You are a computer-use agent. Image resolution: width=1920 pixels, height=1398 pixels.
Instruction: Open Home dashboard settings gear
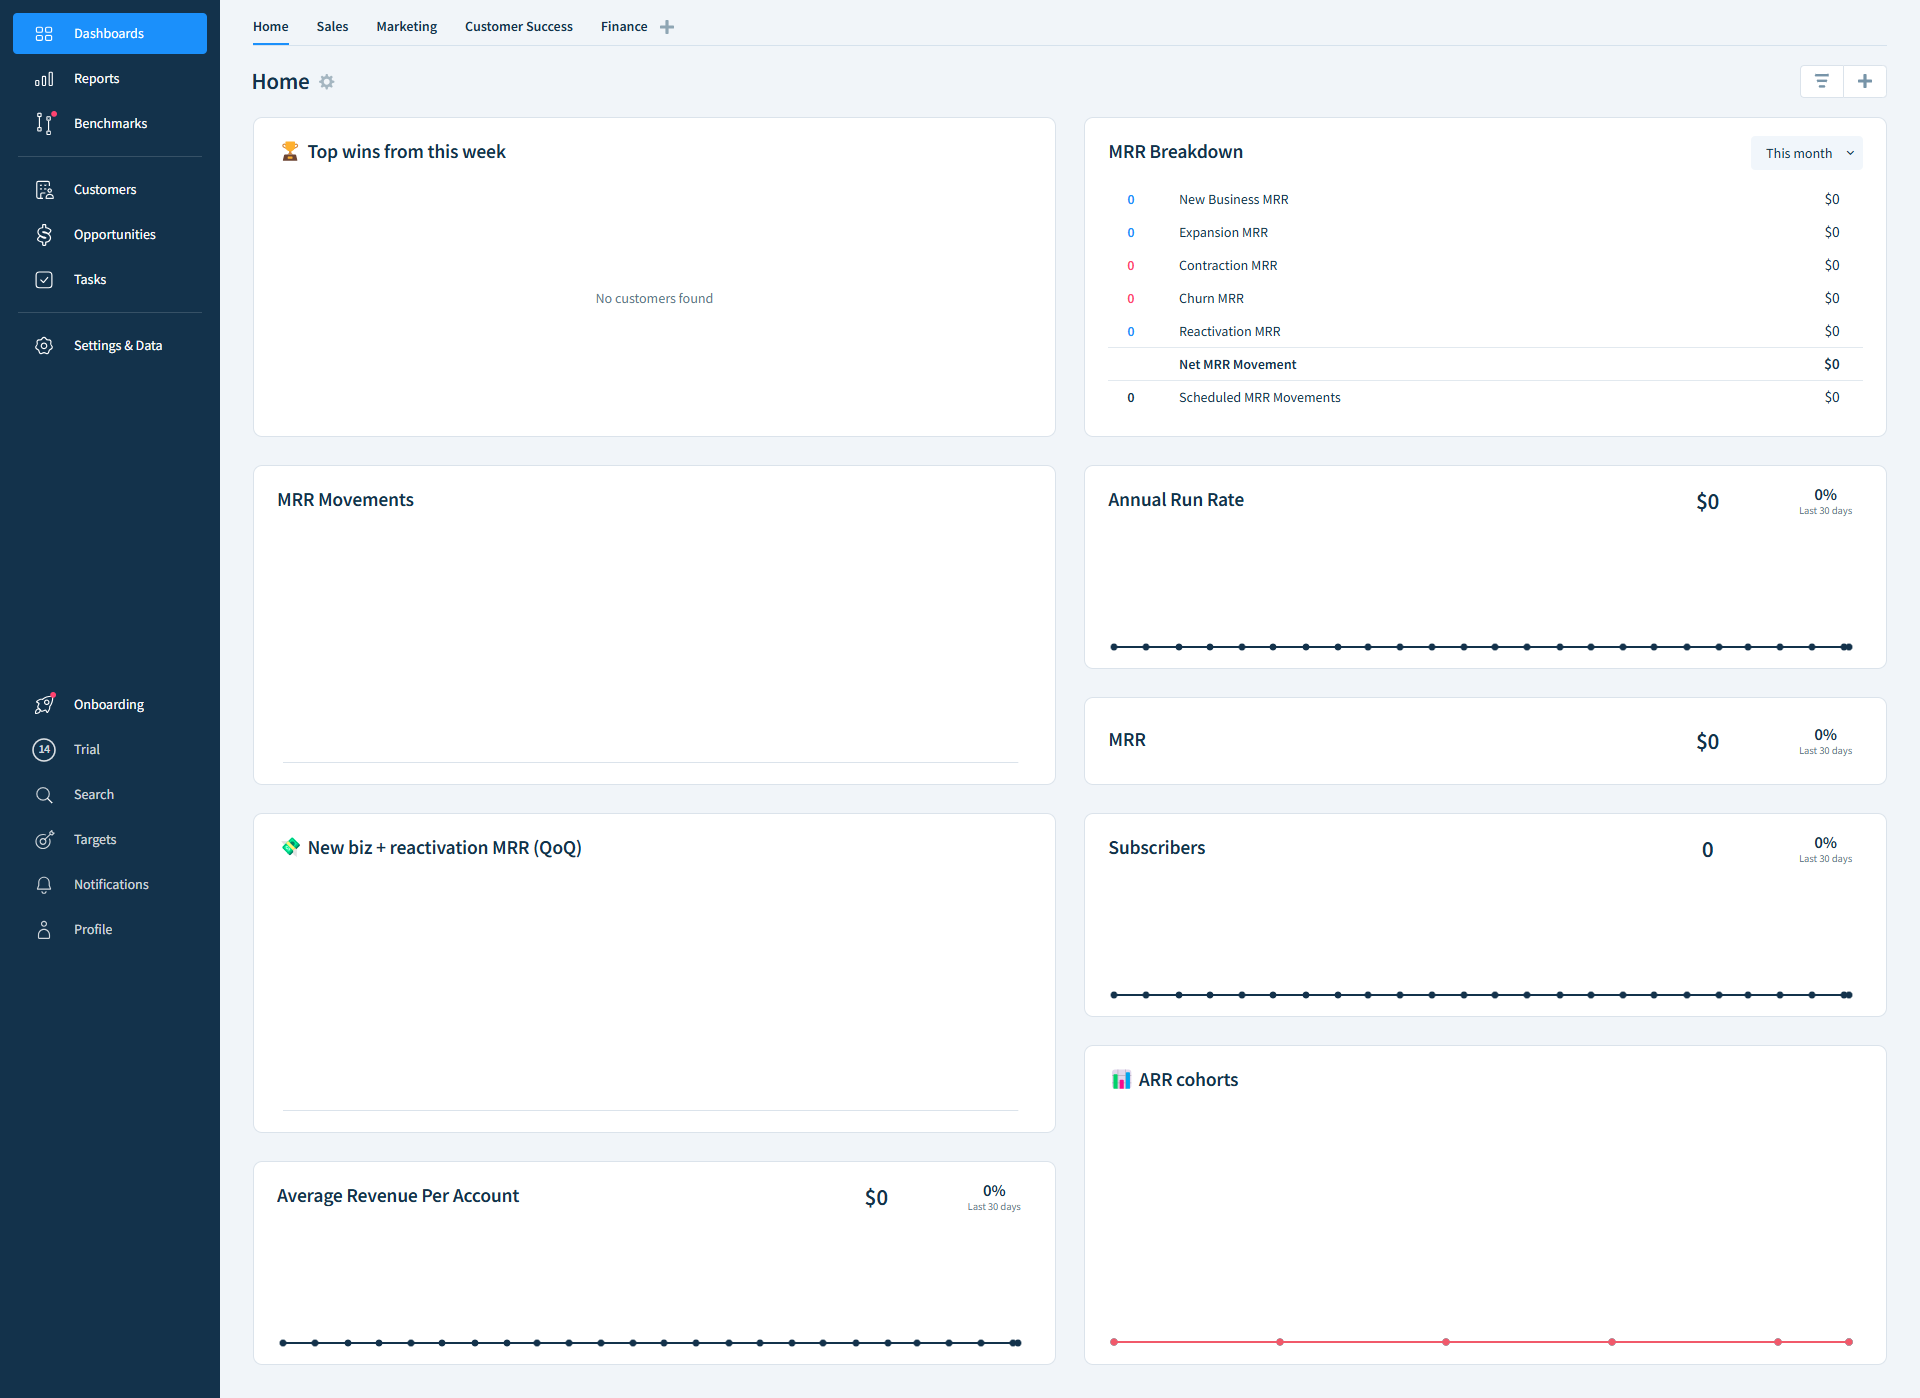(327, 82)
